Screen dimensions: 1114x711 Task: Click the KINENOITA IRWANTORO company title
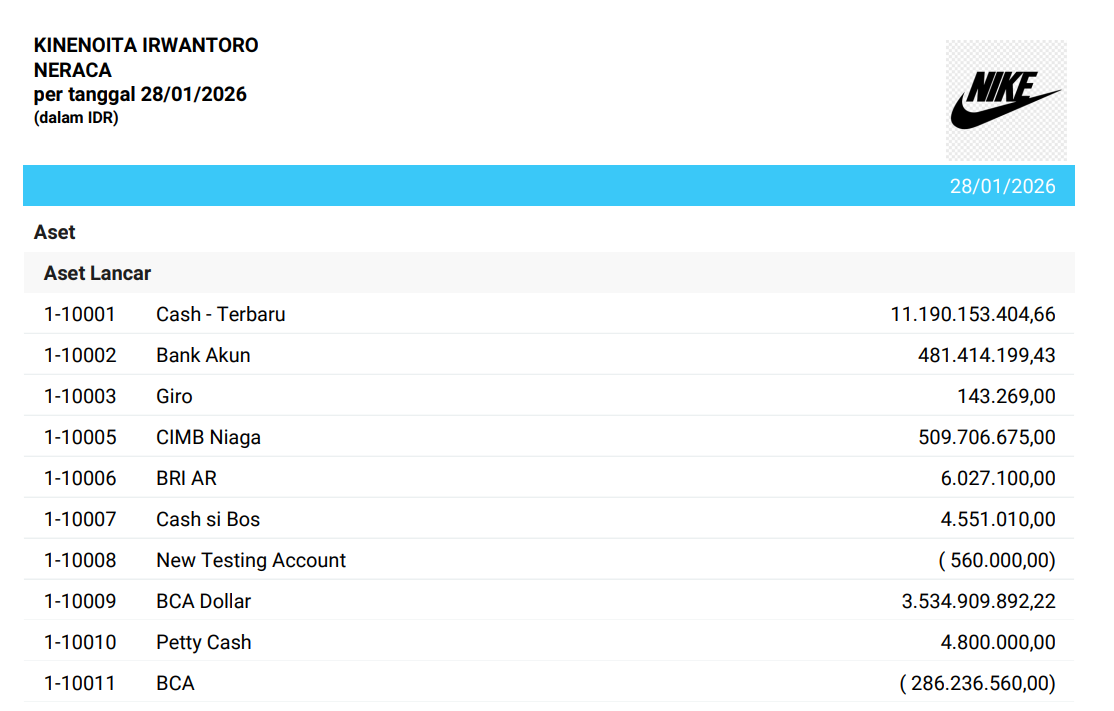(146, 45)
